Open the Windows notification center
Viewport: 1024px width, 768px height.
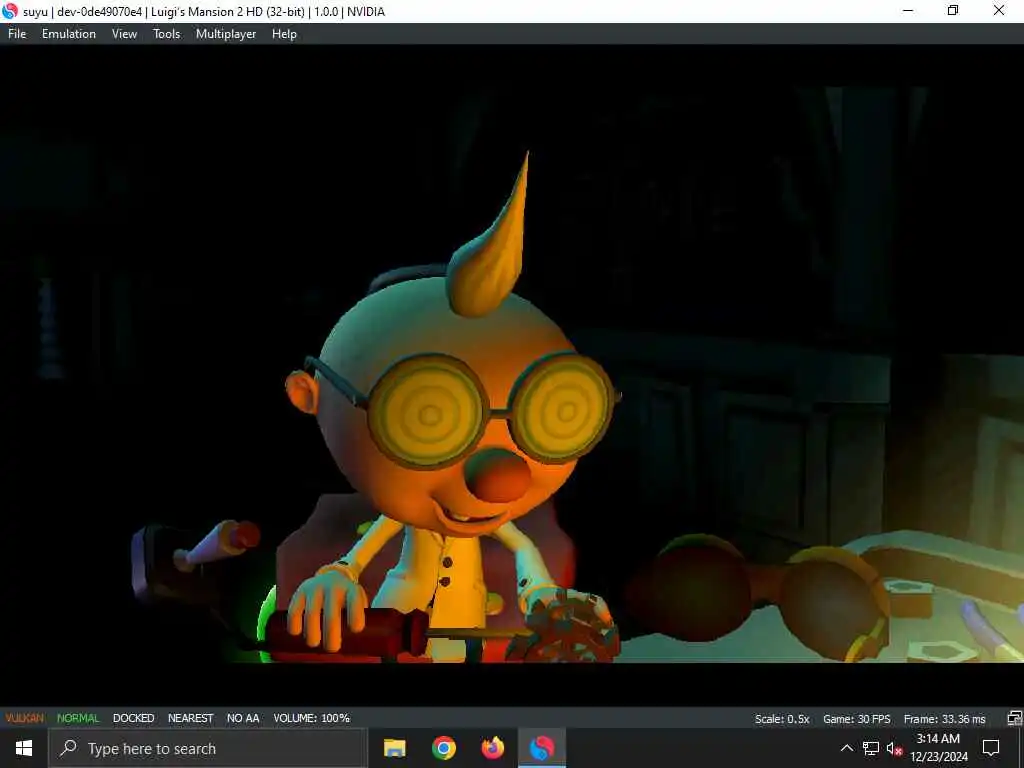click(x=991, y=748)
